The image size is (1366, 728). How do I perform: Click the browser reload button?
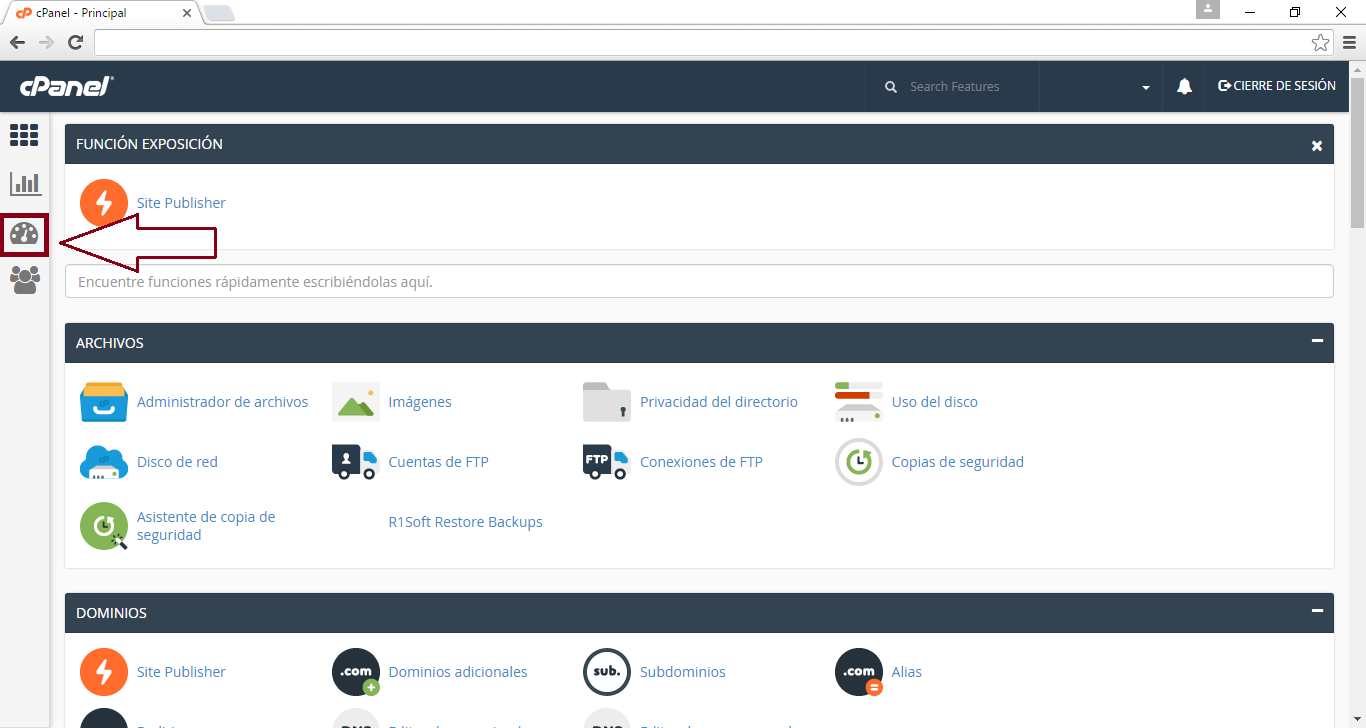[75, 42]
